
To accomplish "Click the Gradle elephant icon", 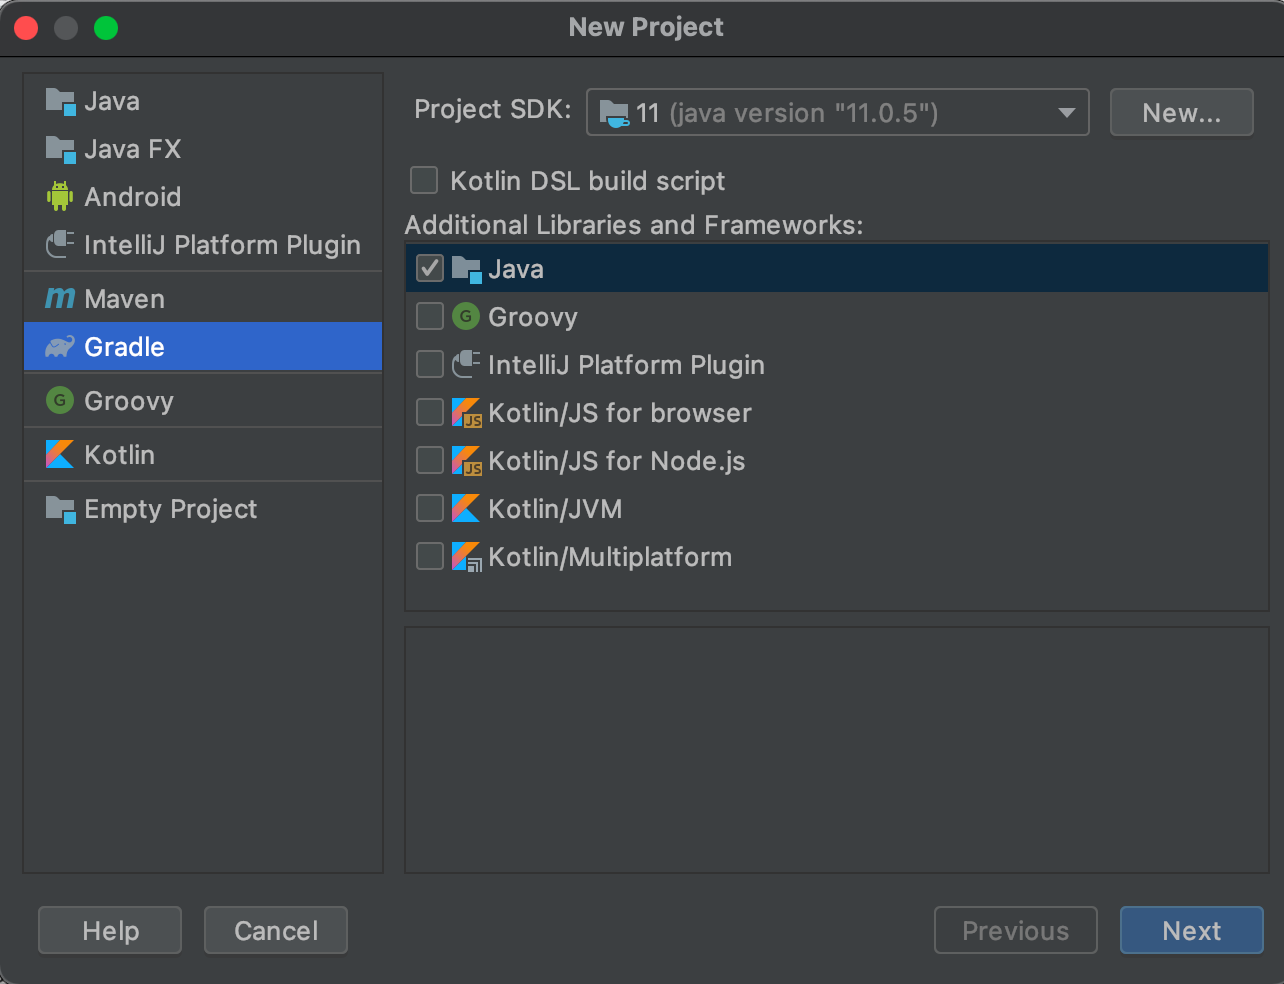I will pos(60,347).
